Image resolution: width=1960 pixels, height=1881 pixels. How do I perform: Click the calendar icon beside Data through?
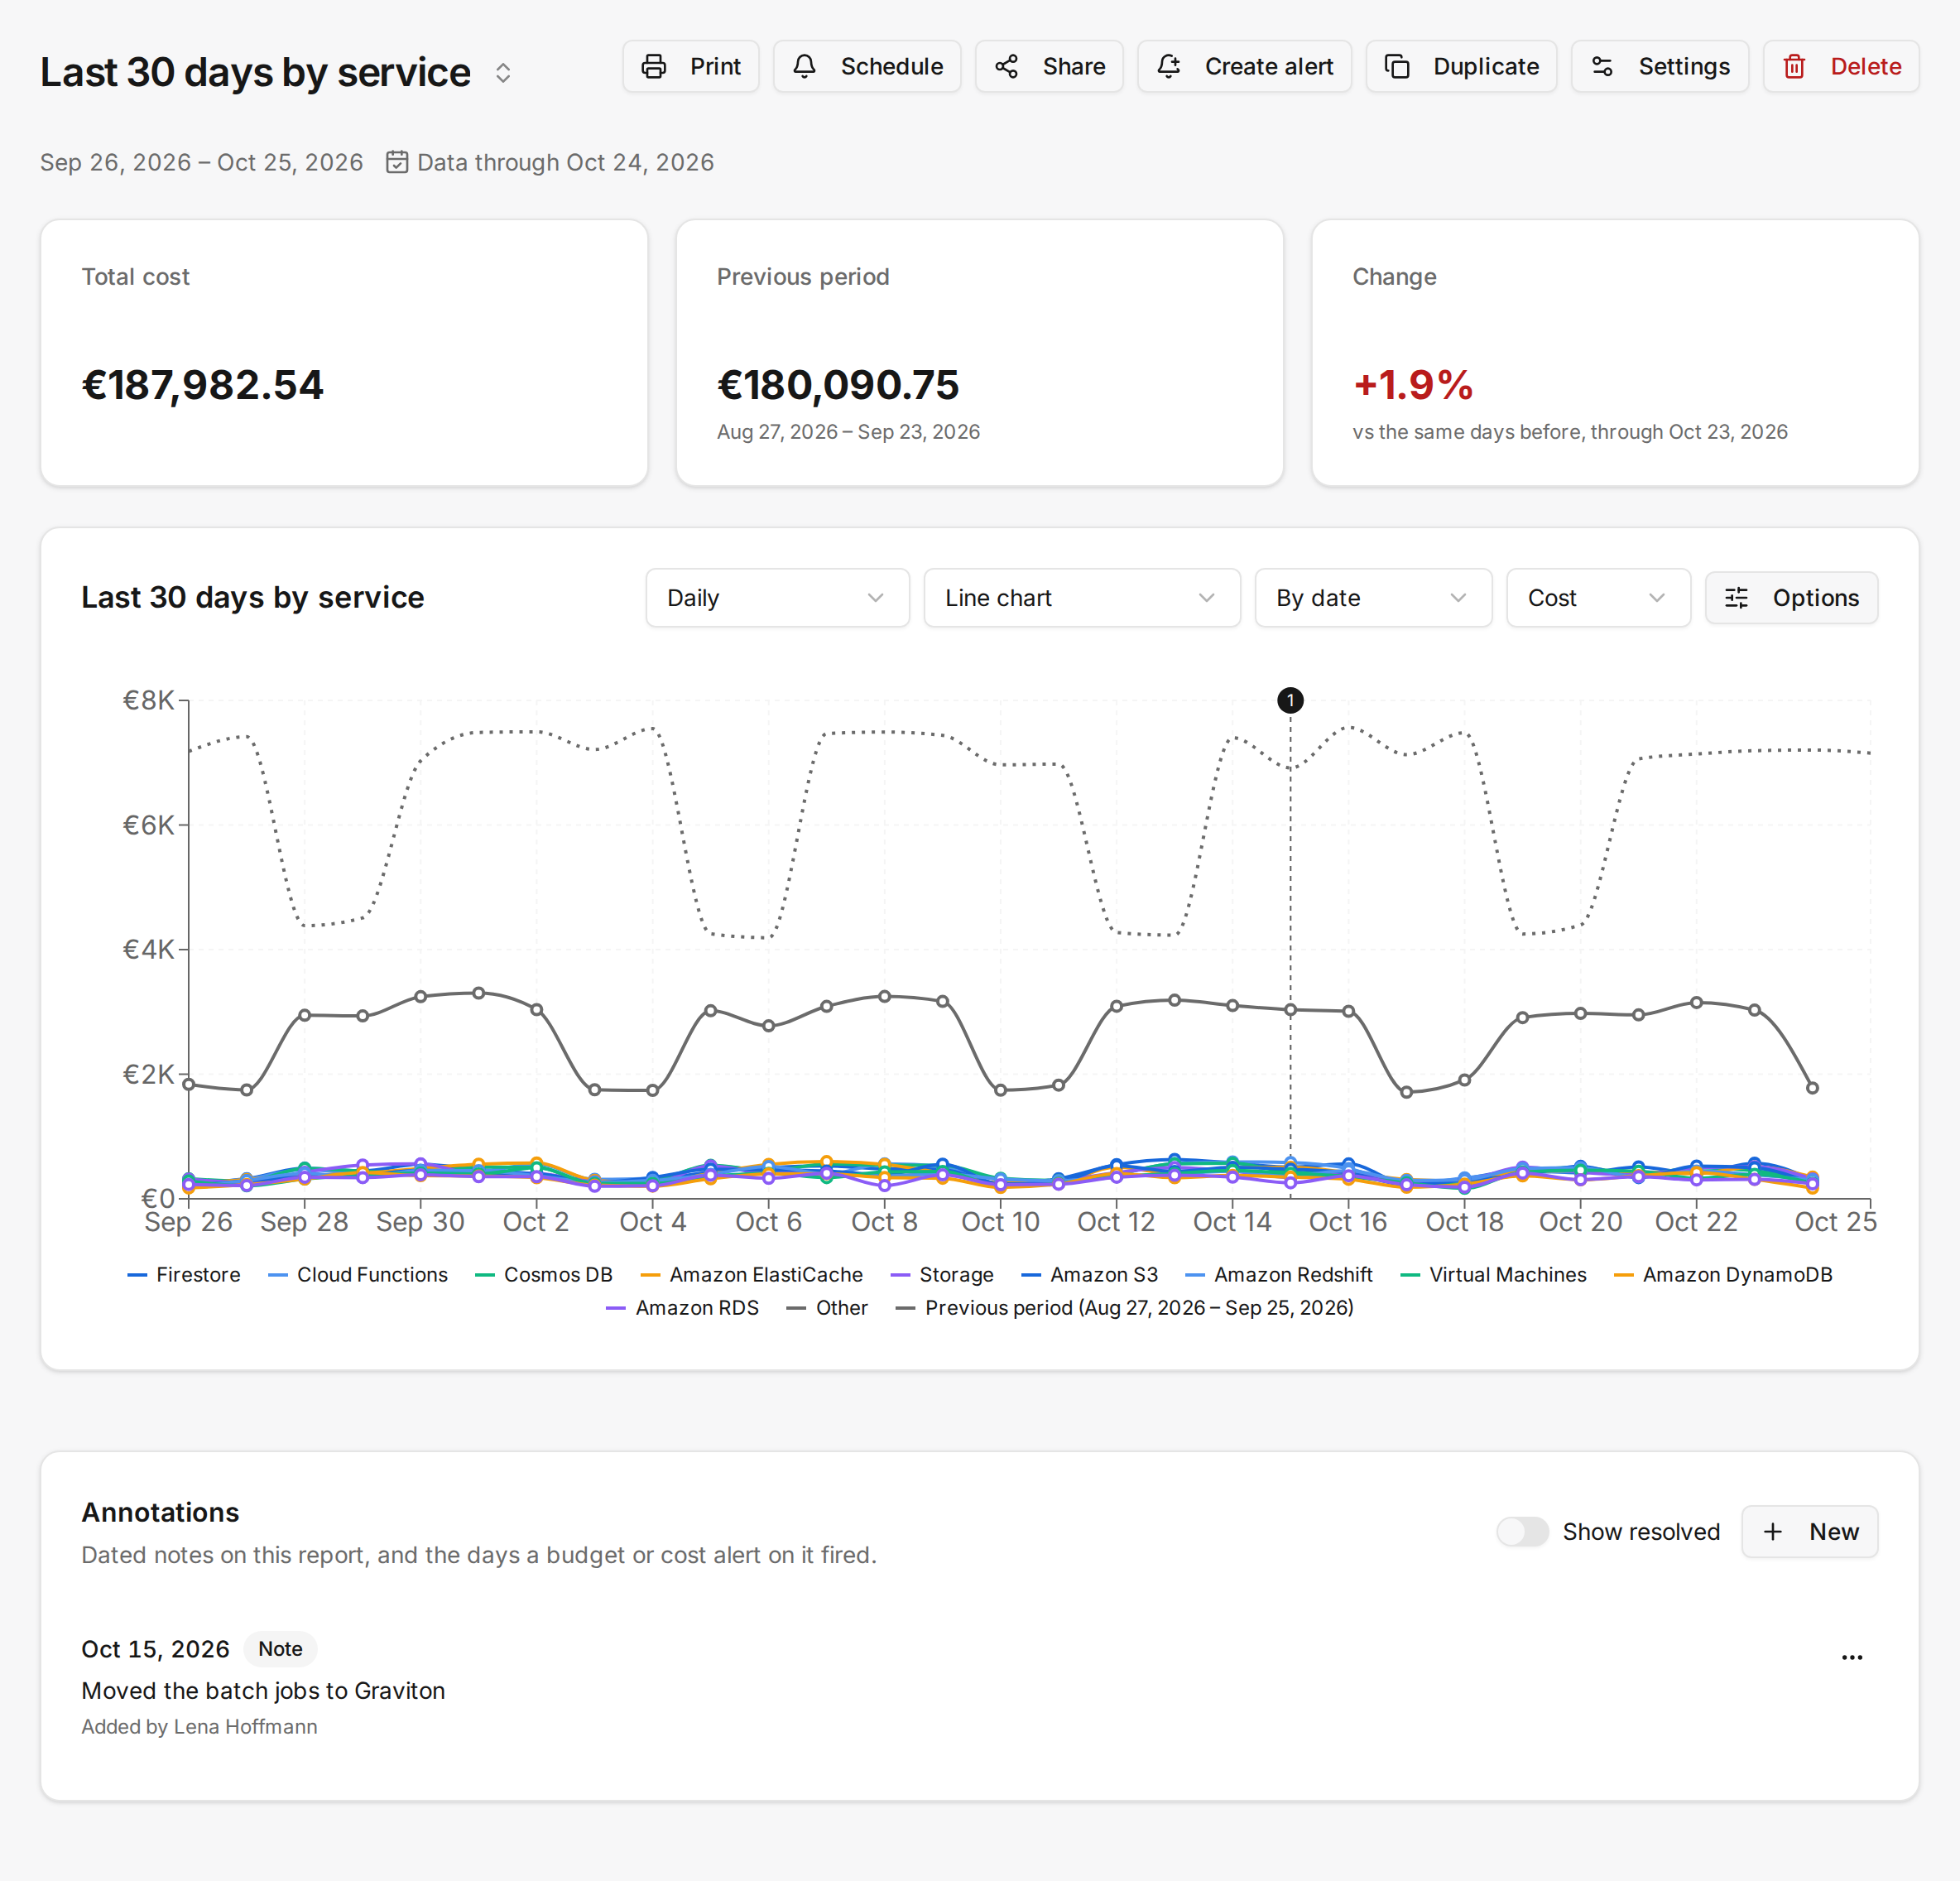coord(397,162)
